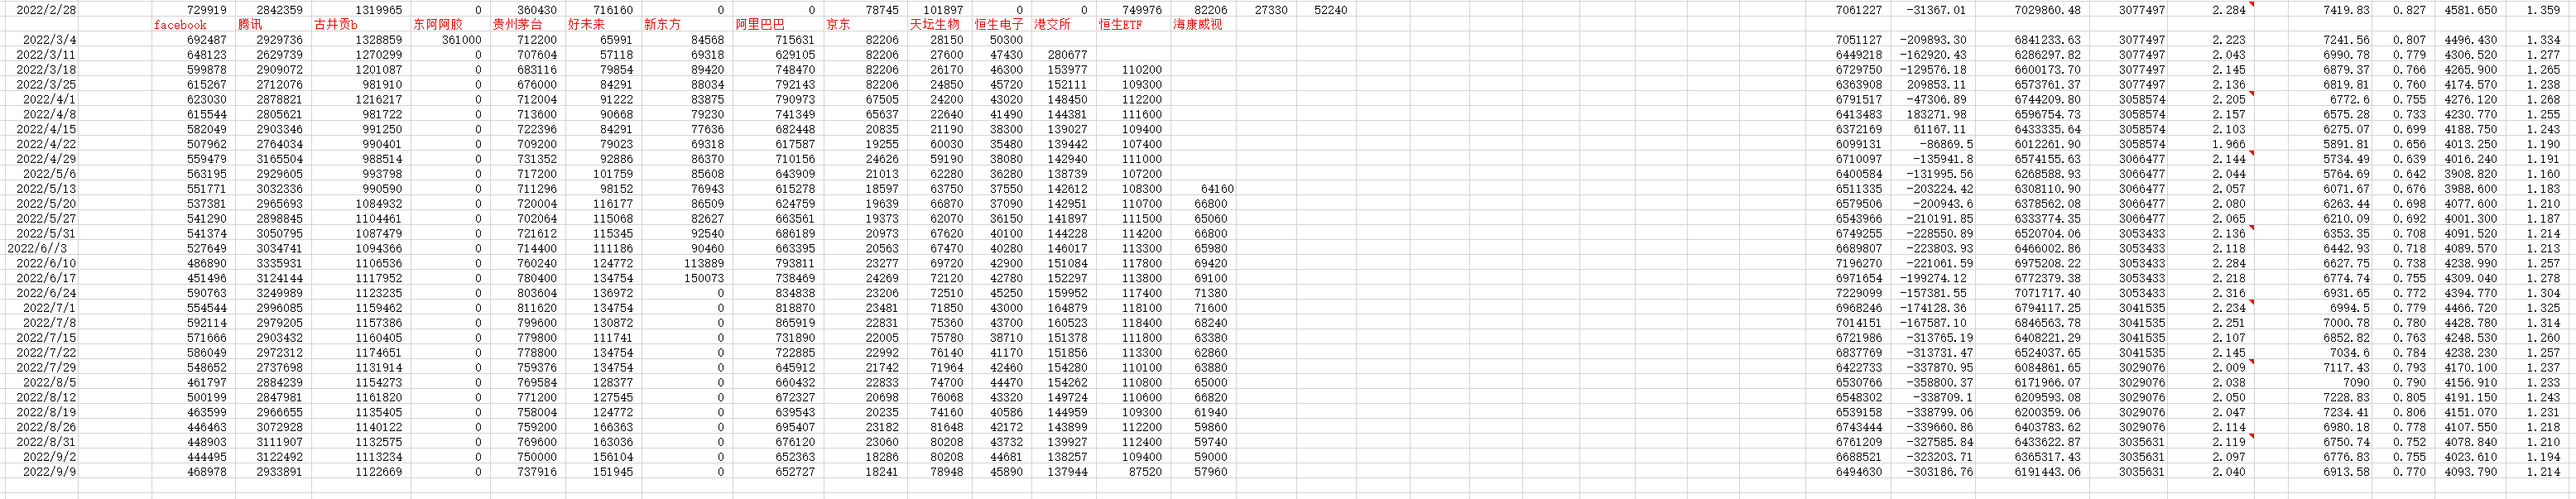Select the cell containing 27330
Image resolution: width=2576 pixels, height=499 pixels.
coord(1267,10)
